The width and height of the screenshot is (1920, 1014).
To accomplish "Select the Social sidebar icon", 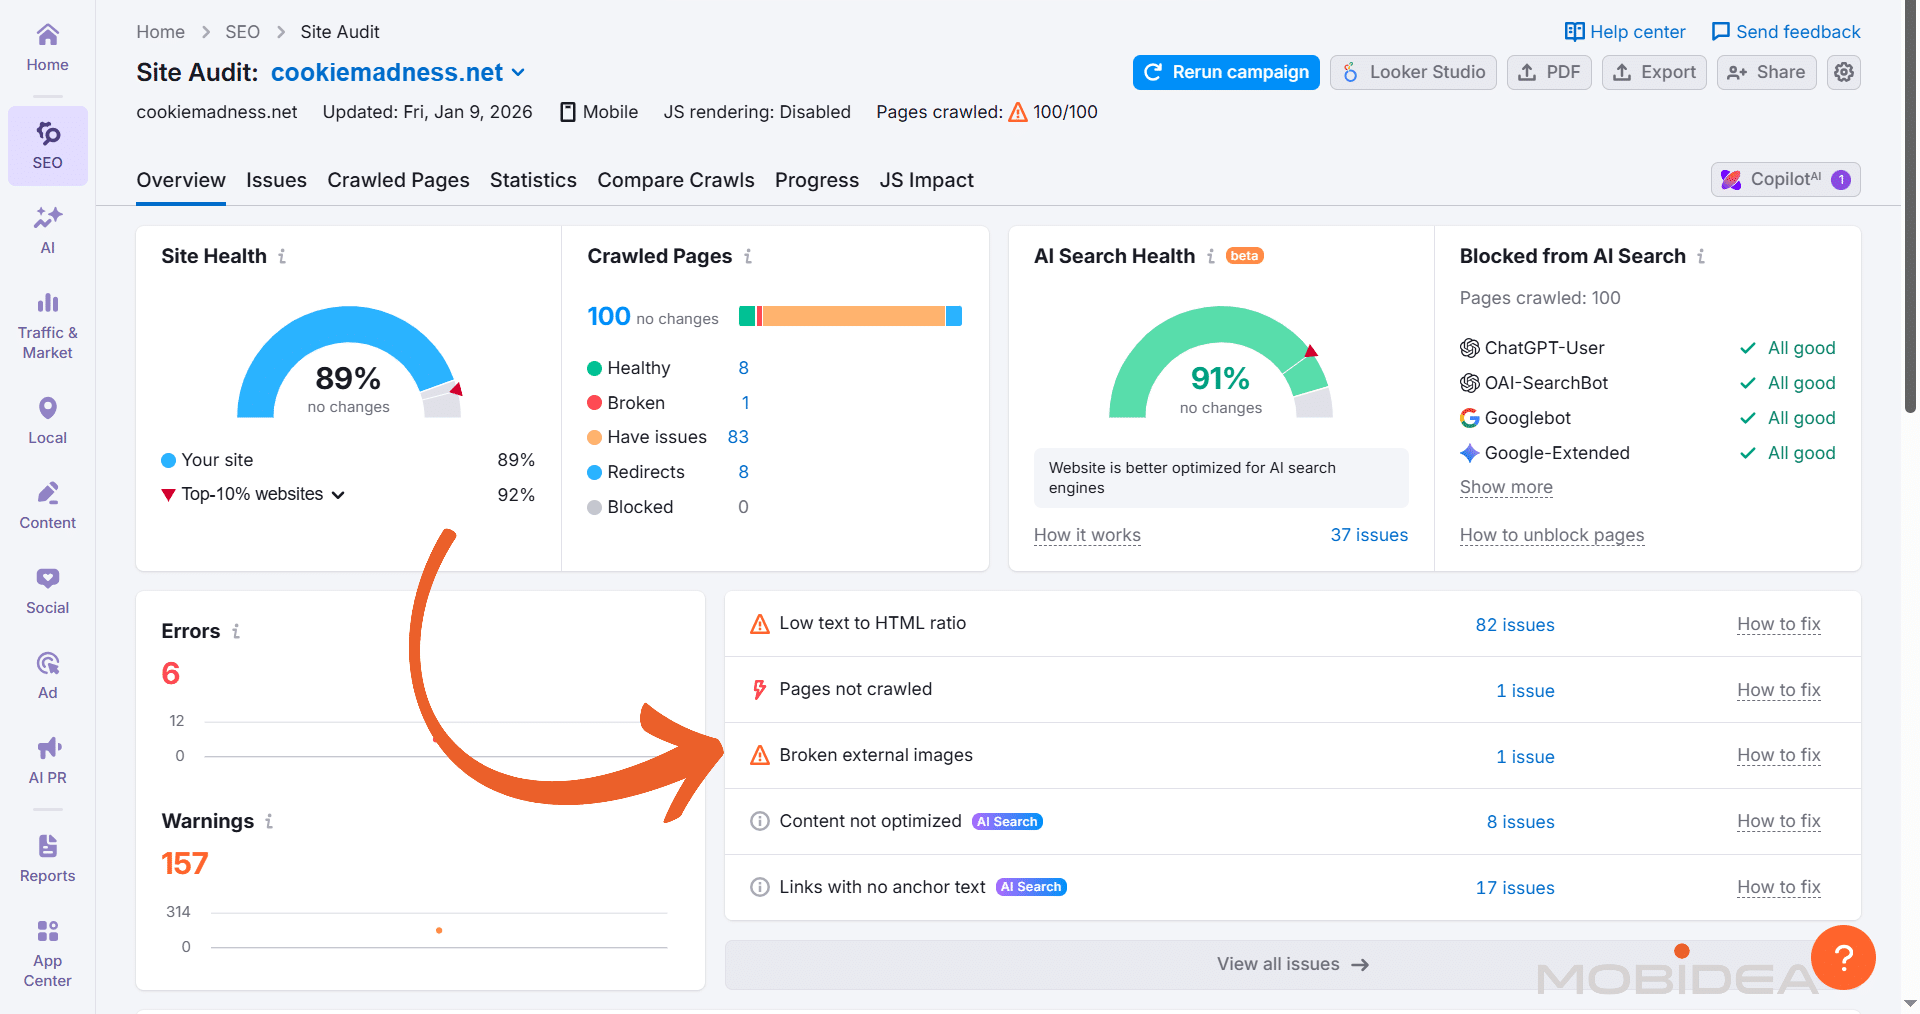I will pos(47,589).
